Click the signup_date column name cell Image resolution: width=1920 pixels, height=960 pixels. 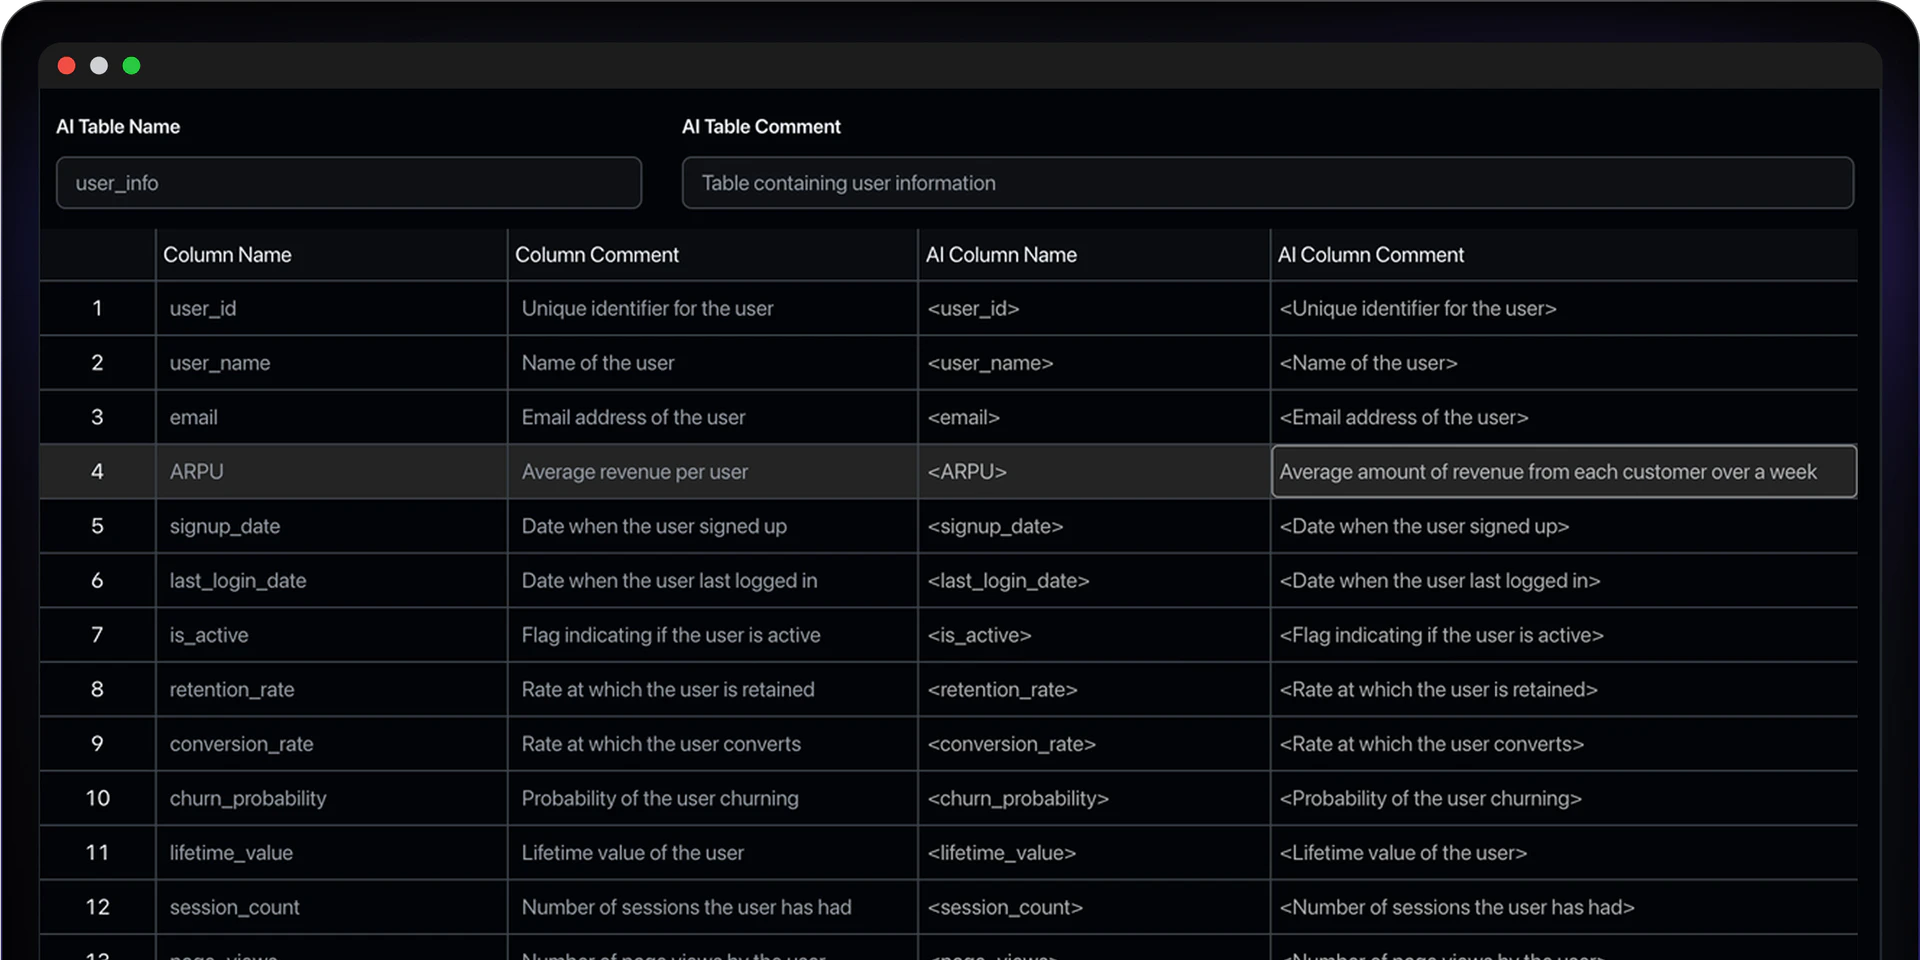coord(224,526)
